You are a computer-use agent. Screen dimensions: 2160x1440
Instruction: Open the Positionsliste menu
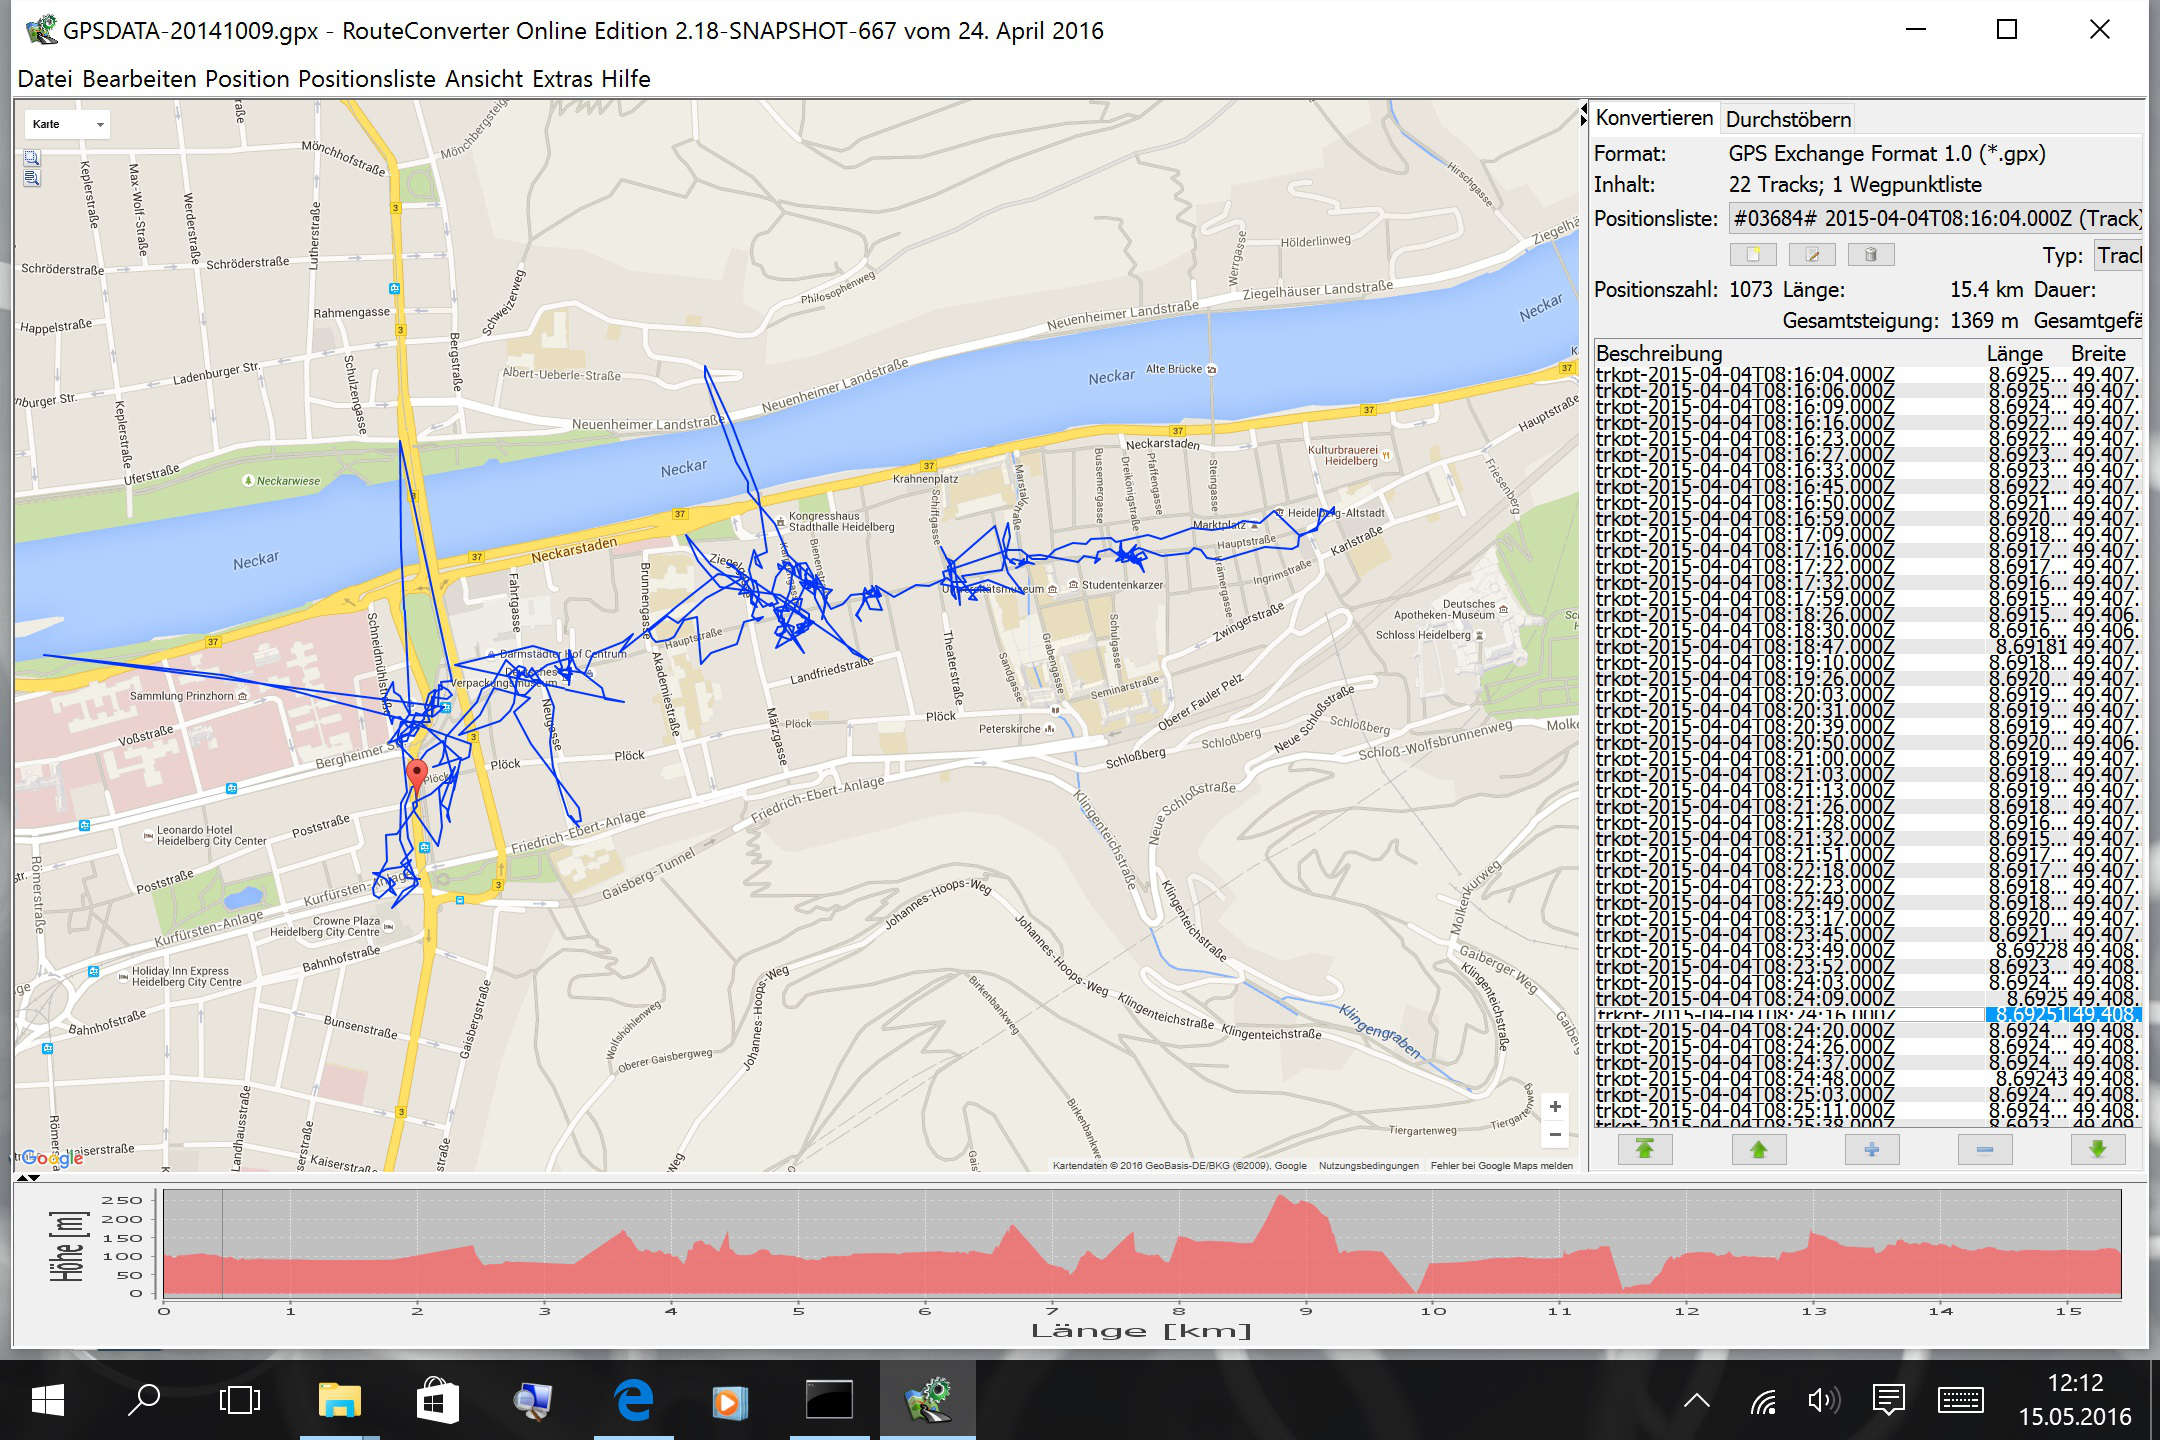pyautogui.click(x=366, y=79)
